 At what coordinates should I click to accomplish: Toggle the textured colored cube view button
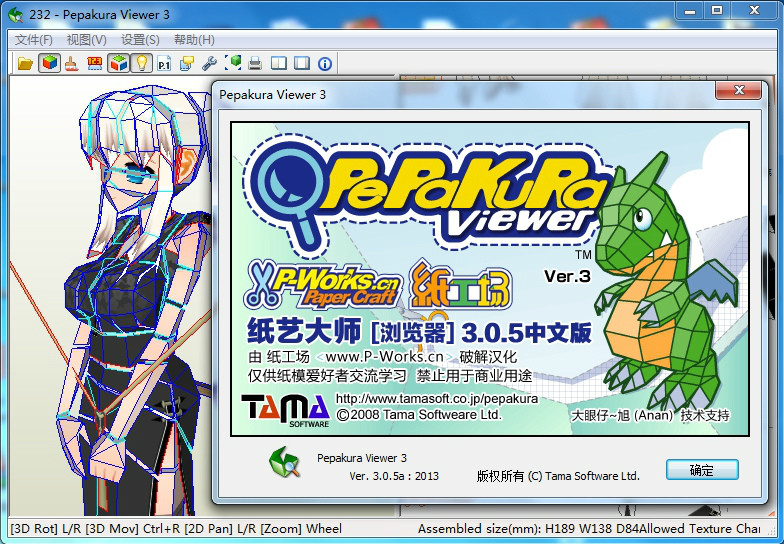pyautogui.click(x=50, y=64)
